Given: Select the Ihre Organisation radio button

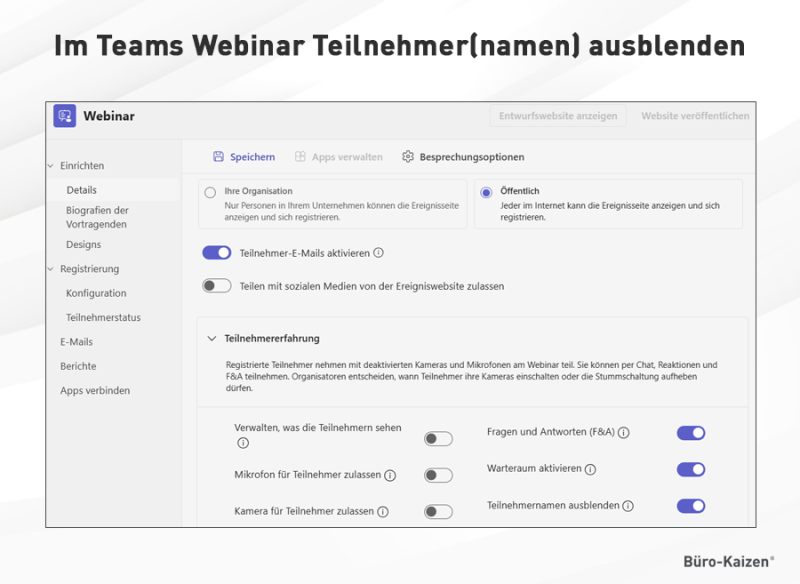Looking at the screenshot, I should (x=210, y=192).
